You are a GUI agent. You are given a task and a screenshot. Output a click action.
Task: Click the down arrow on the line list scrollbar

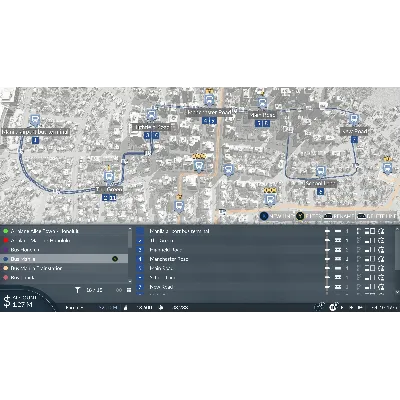pos(130,281)
